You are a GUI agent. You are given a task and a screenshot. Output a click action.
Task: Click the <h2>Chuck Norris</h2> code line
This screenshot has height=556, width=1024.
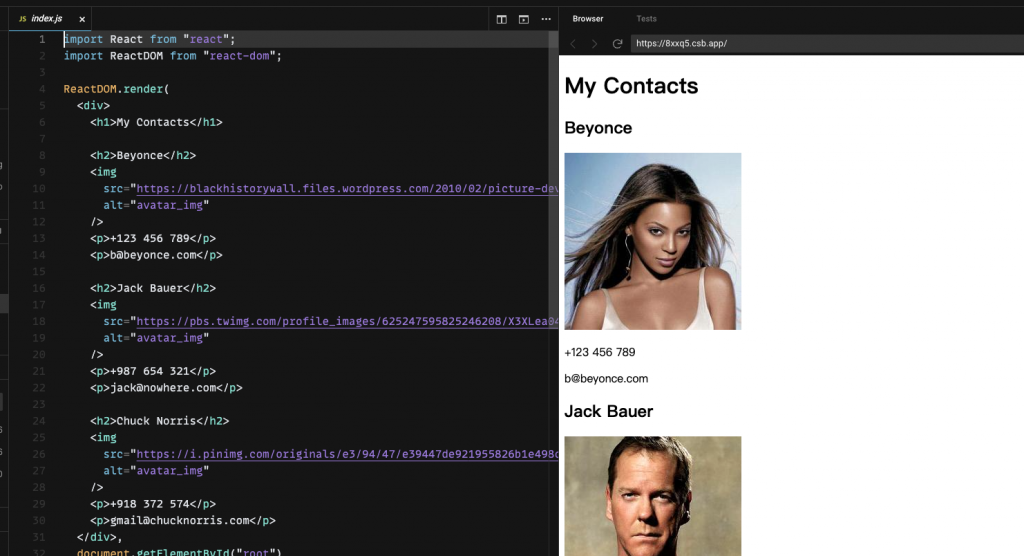coord(159,421)
